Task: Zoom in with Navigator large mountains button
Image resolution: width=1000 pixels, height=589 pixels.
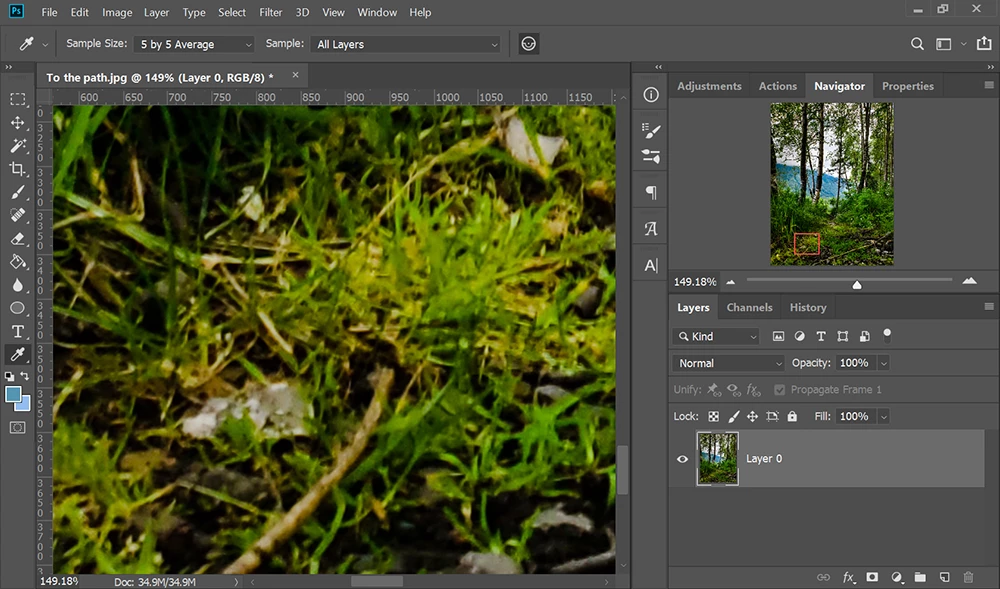Action: pos(969,280)
